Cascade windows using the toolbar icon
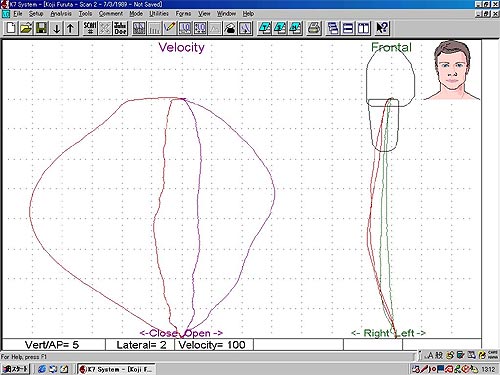 333,28
